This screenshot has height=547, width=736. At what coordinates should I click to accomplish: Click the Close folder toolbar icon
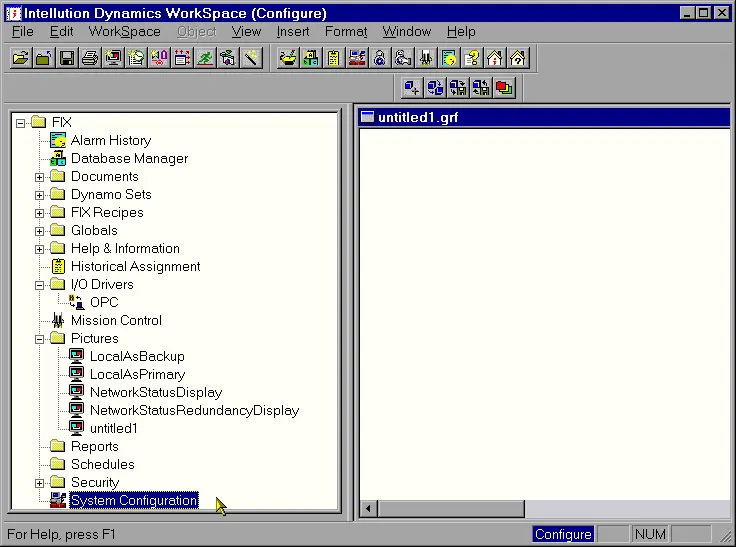click(x=44, y=58)
